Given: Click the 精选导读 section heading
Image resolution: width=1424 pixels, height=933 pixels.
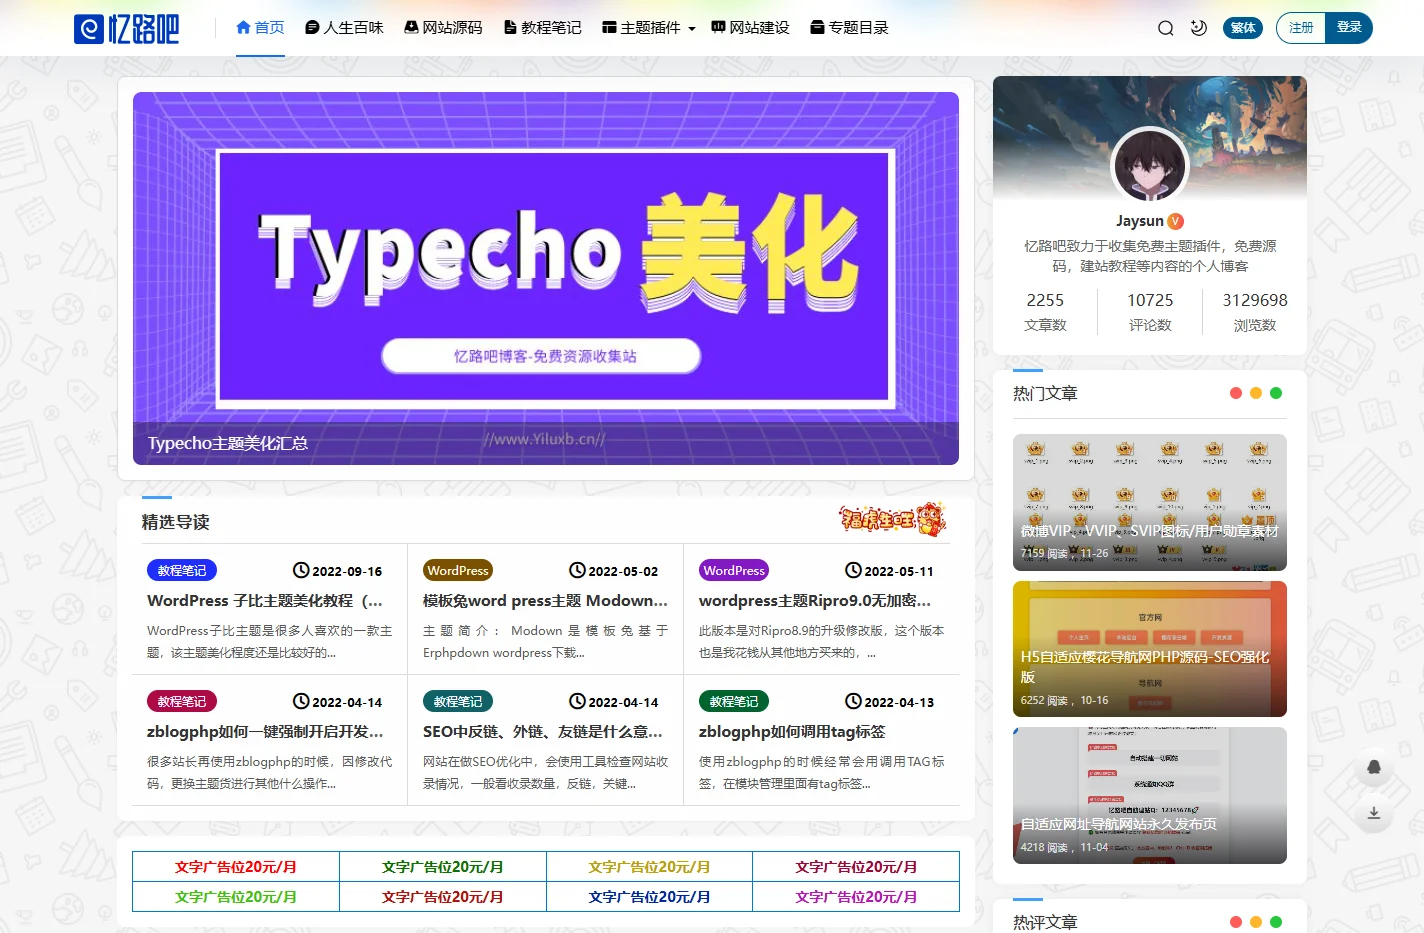Looking at the screenshot, I should pyautogui.click(x=175, y=522).
